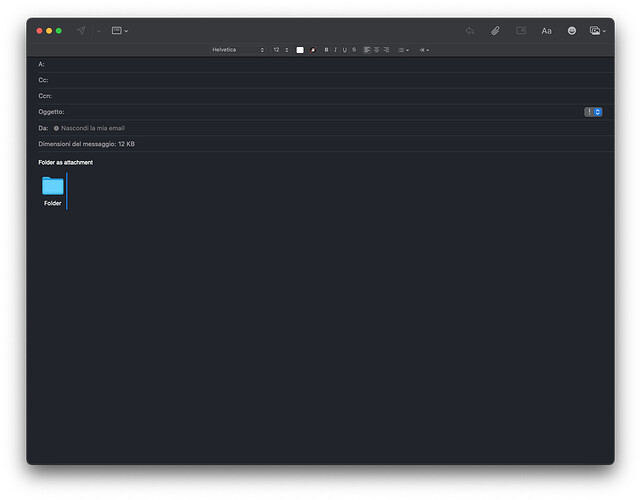Expand the indentation options dropdown
The image size is (640, 500).
(424, 49)
